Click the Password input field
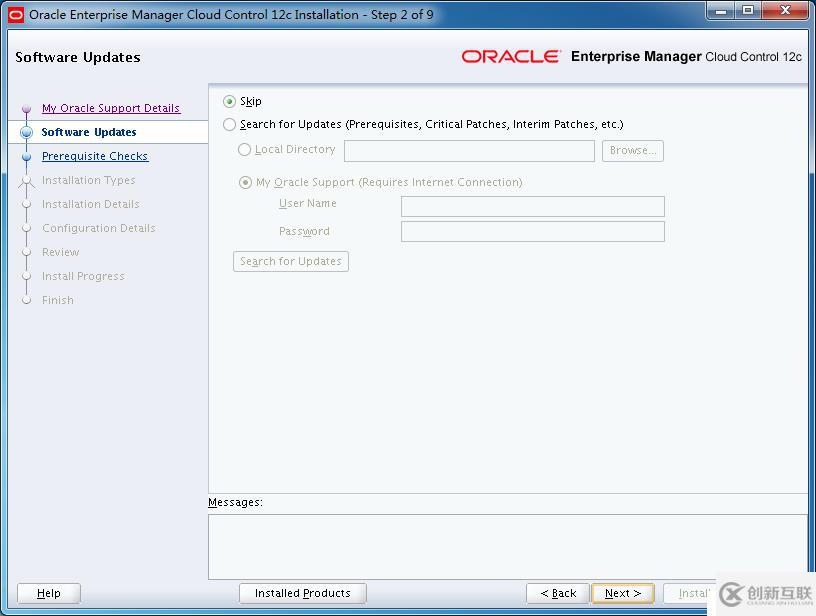 (x=532, y=230)
